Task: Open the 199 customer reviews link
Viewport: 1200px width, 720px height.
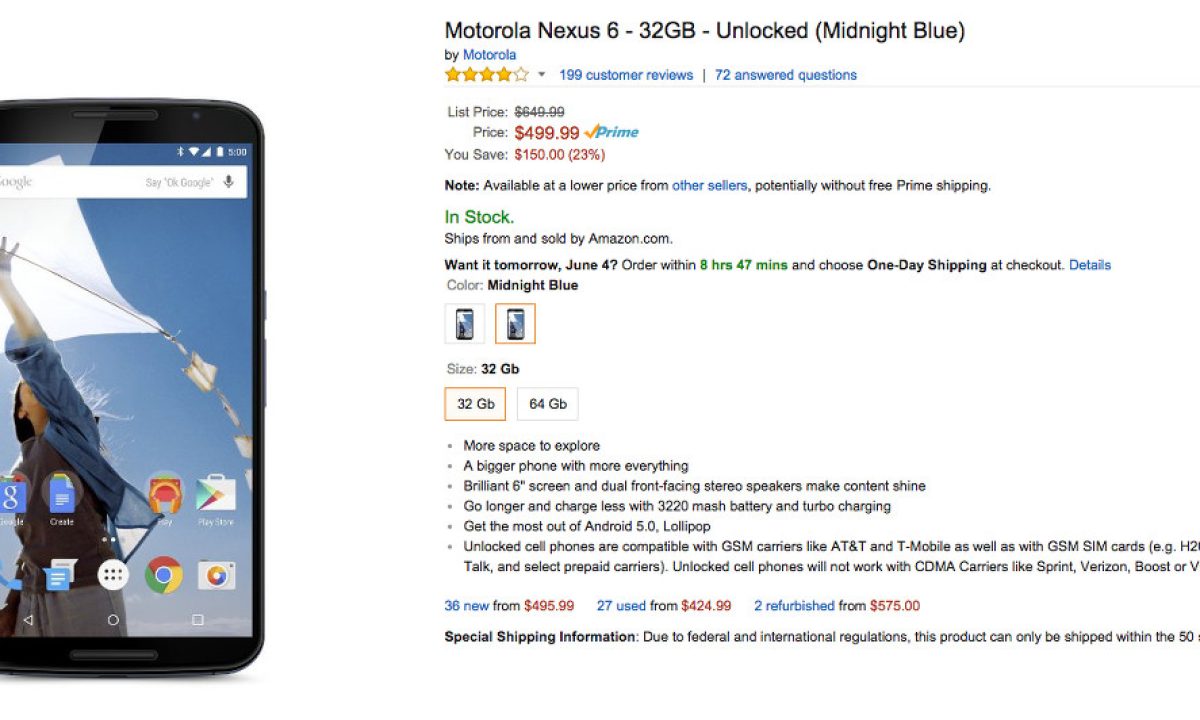Action: point(626,75)
